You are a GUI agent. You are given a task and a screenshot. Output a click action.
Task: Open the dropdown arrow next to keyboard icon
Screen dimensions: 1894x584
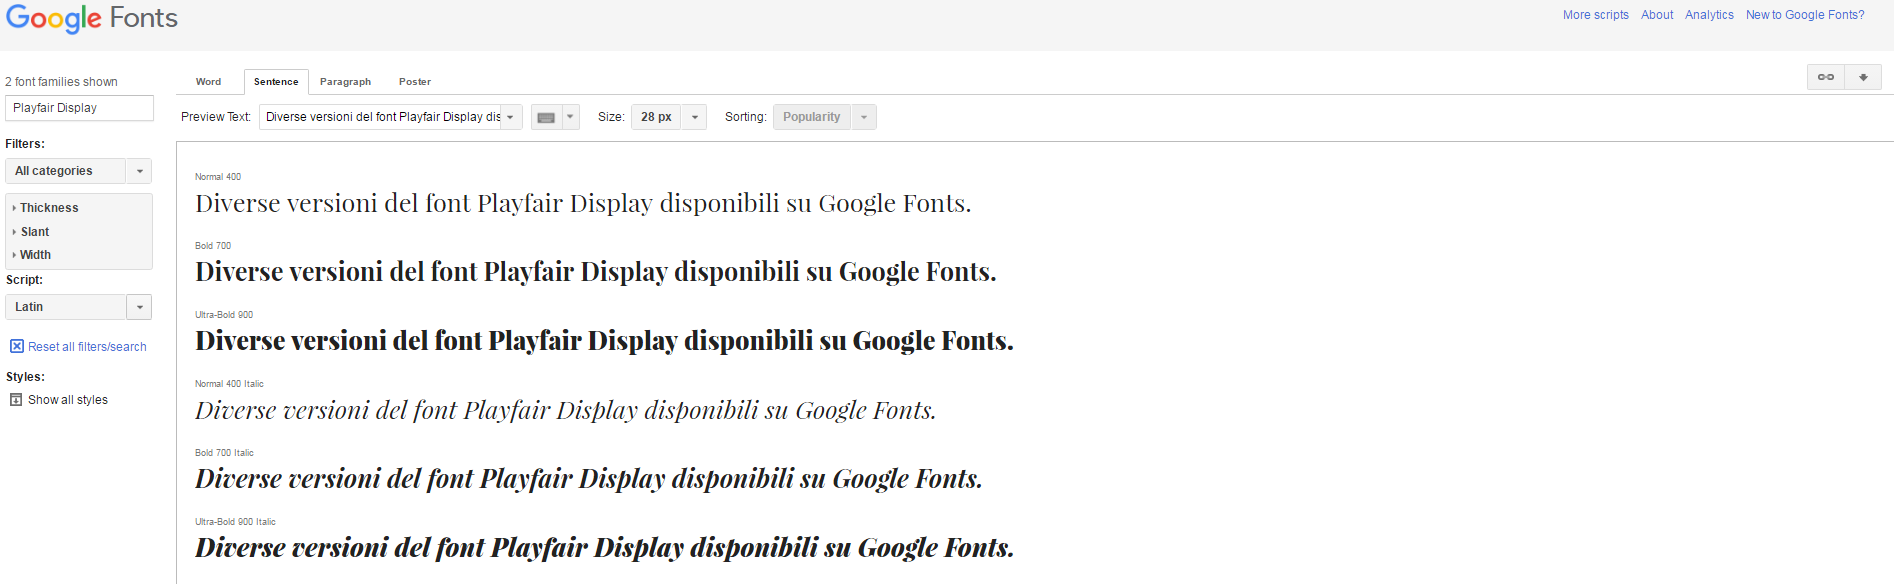click(x=571, y=117)
